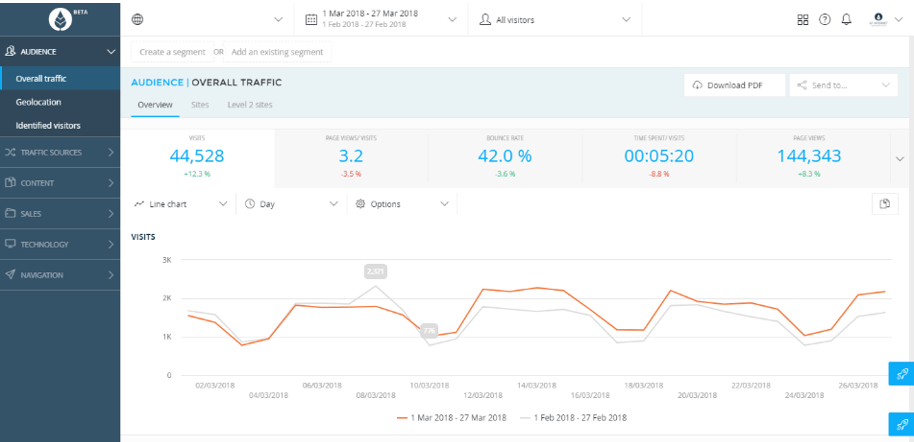
Task: Open the apps grid icon
Action: click(x=803, y=19)
